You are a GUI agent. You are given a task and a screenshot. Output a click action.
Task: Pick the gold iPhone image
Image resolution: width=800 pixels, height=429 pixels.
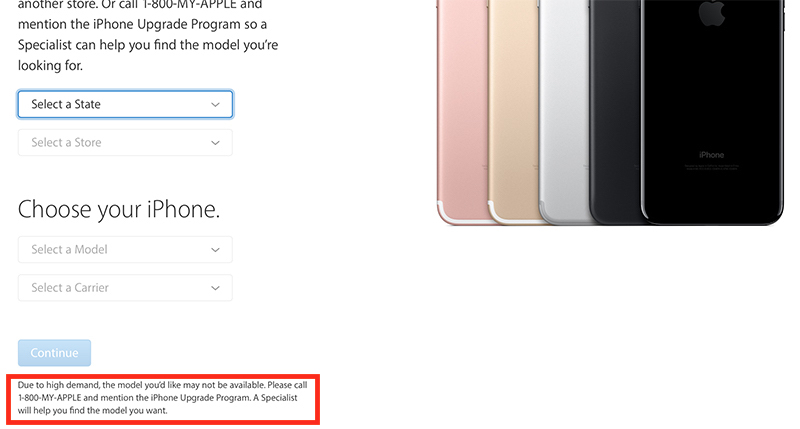513,112
